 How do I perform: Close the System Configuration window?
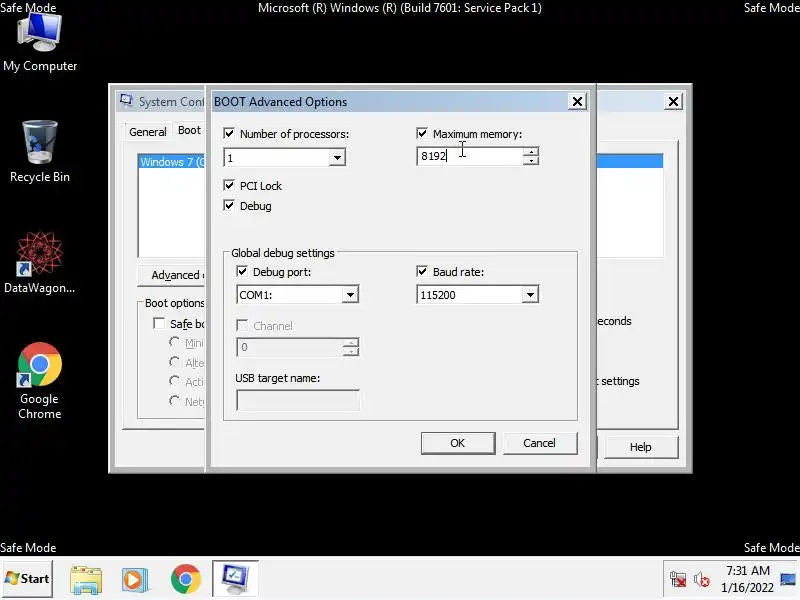pos(673,102)
